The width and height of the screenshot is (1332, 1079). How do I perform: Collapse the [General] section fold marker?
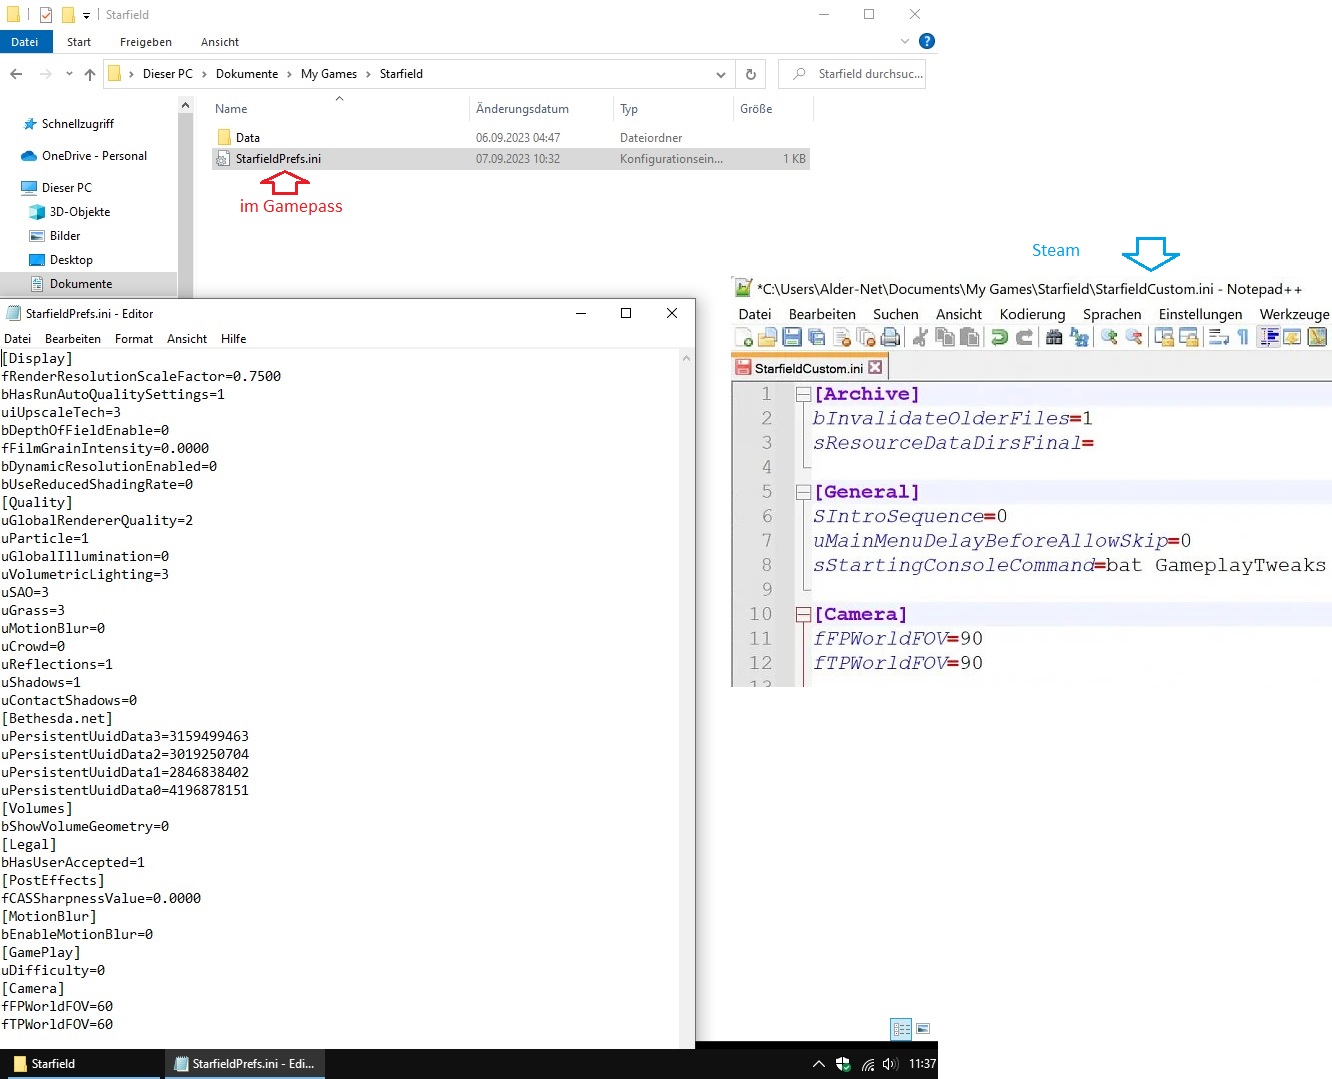802,492
